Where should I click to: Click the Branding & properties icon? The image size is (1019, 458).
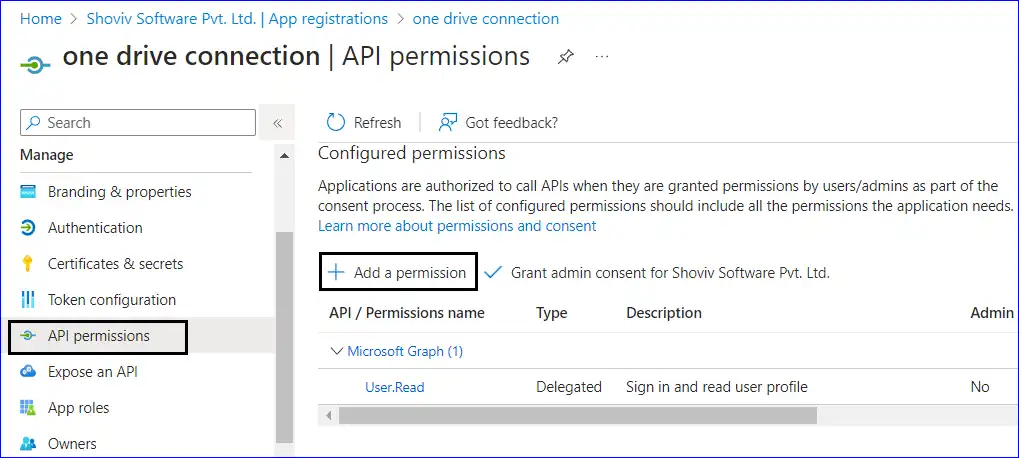[28, 192]
